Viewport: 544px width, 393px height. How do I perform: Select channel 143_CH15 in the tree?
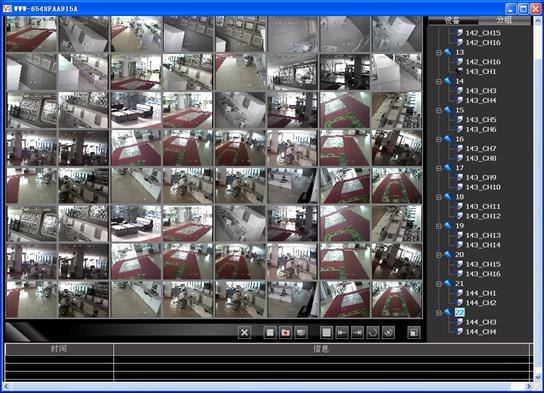tap(483, 264)
